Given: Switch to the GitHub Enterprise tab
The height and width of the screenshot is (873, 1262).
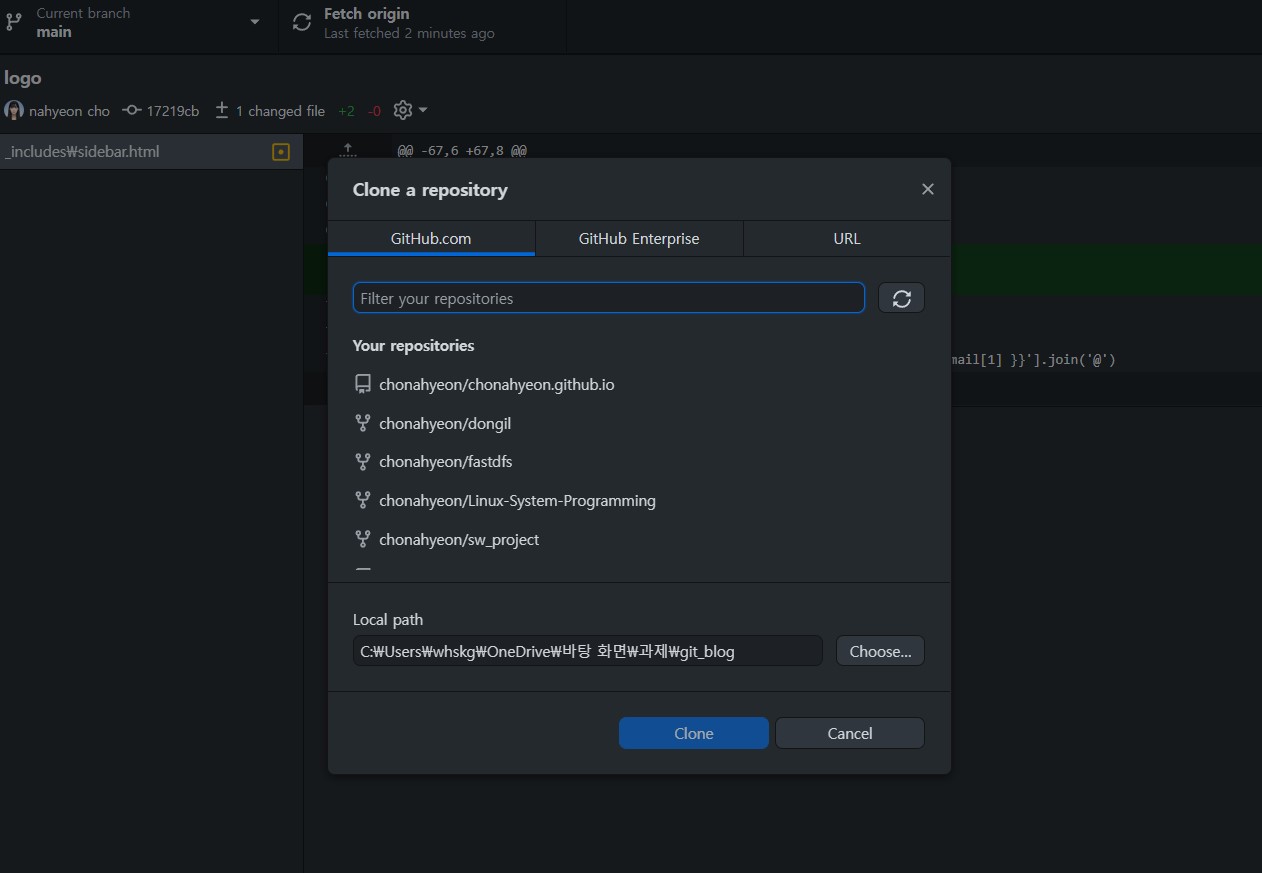Looking at the screenshot, I should click(638, 238).
